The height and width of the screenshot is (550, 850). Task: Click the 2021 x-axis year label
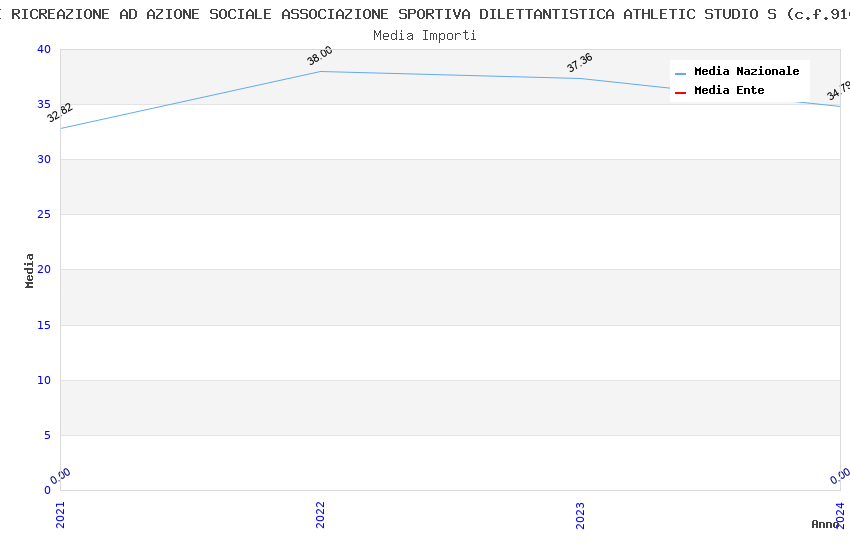(x=60, y=514)
